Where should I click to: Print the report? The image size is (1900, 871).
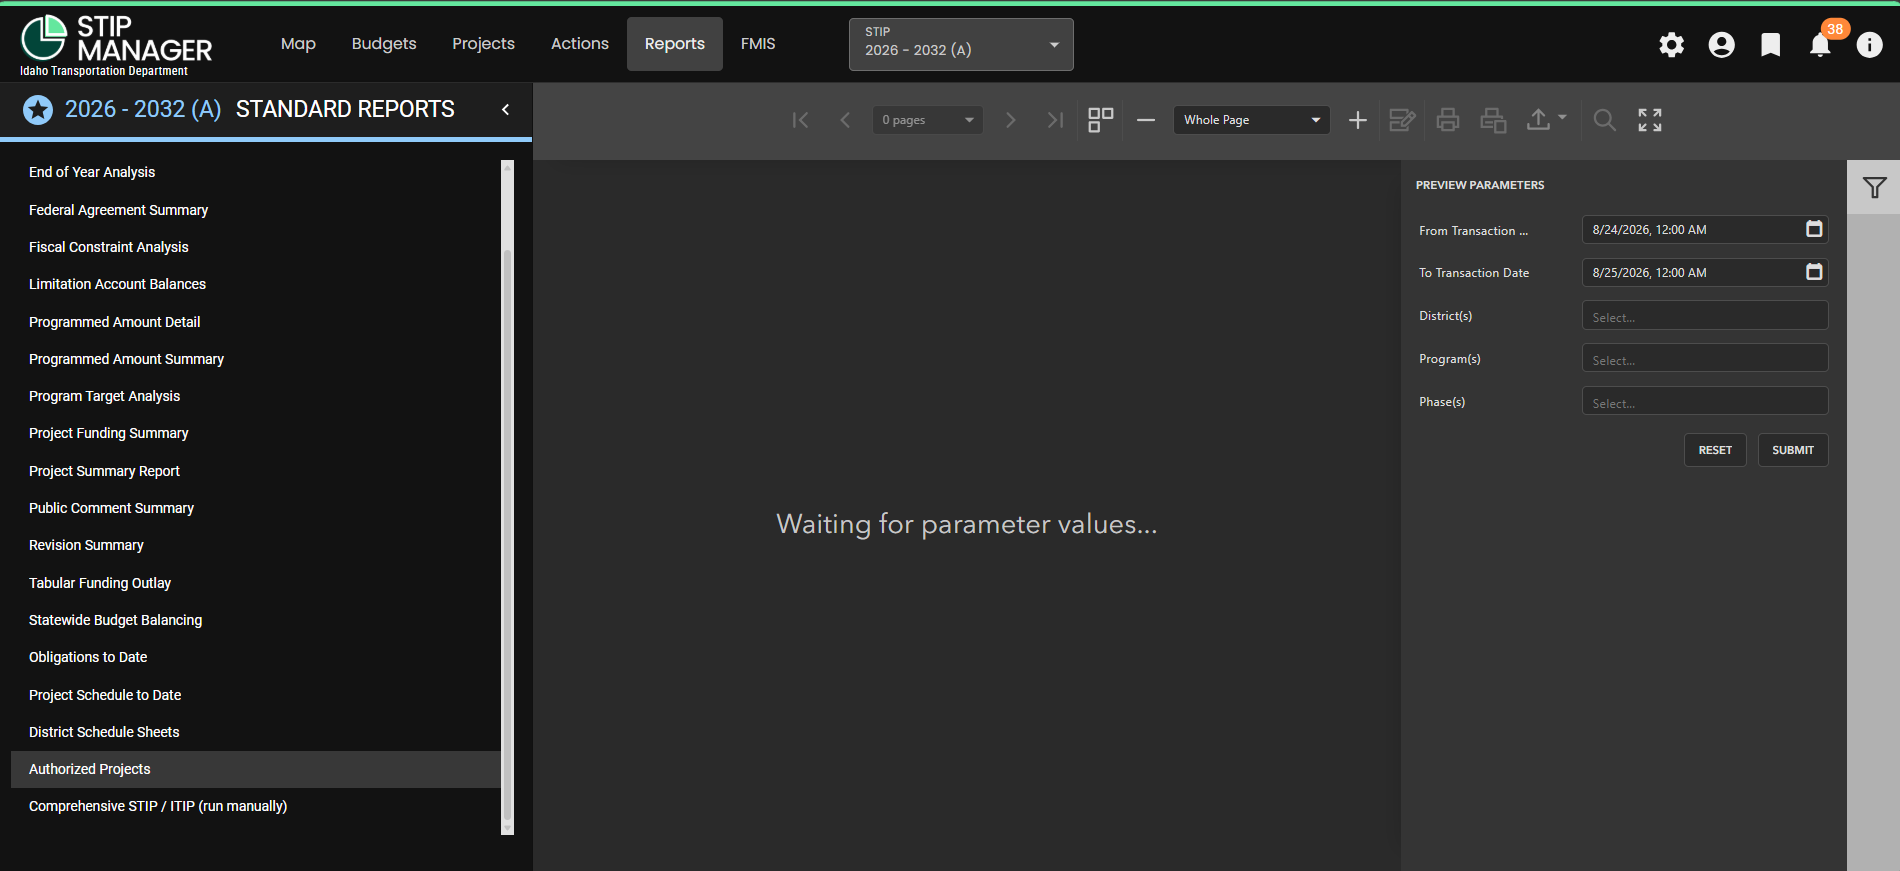(1447, 120)
